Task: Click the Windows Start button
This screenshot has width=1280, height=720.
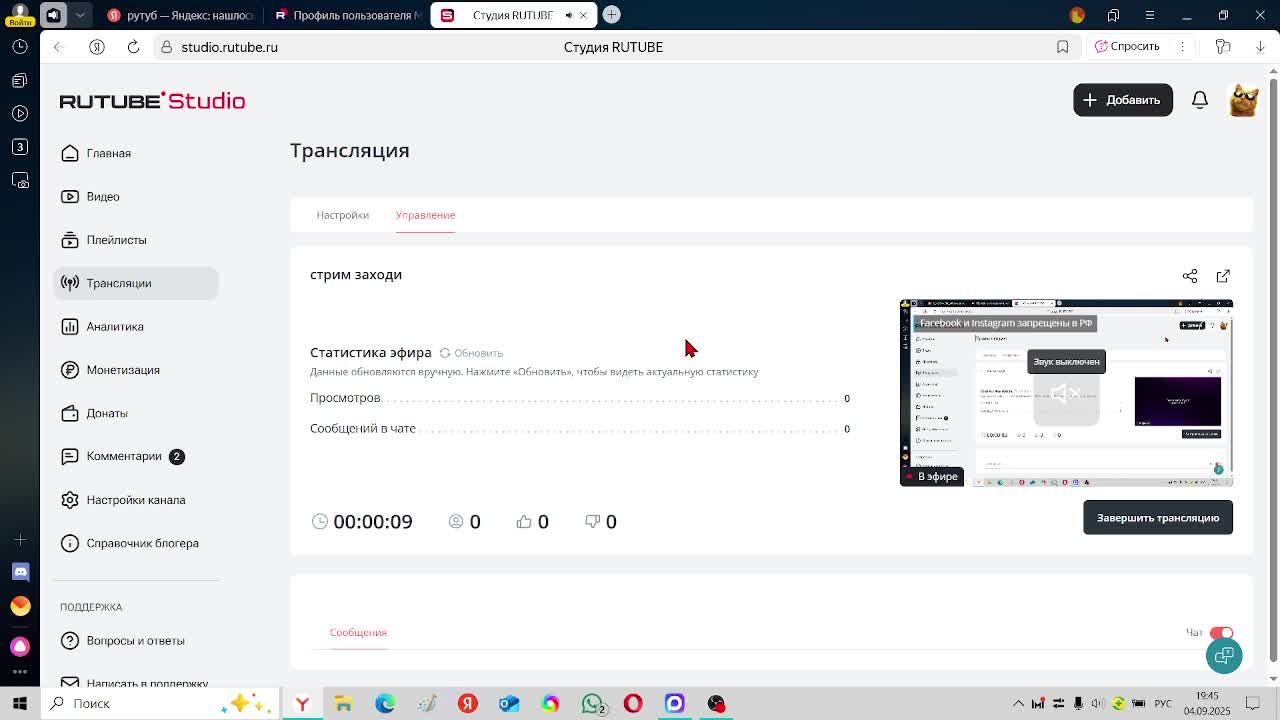Action: (x=19, y=703)
